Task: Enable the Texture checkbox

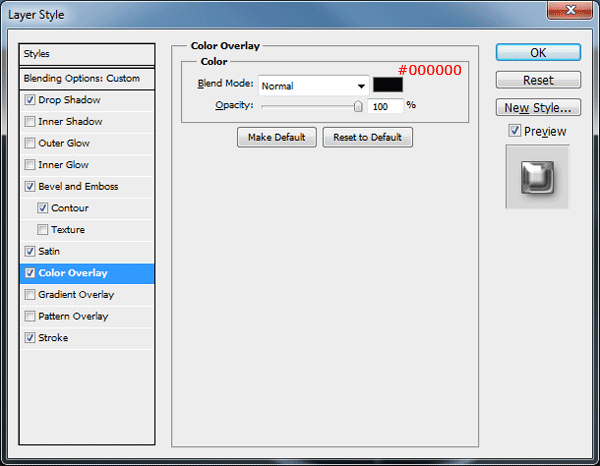Action: click(42, 230)
